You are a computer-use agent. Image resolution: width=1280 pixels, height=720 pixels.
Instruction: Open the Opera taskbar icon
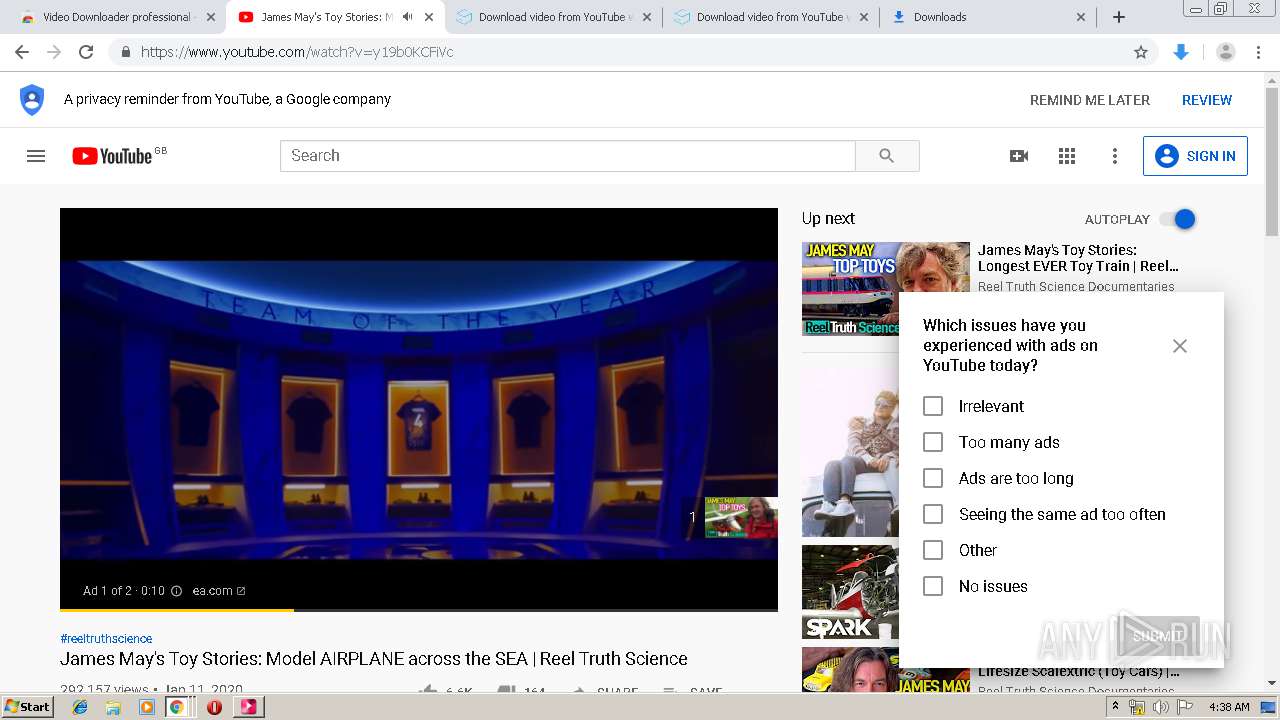coord(214,707)
